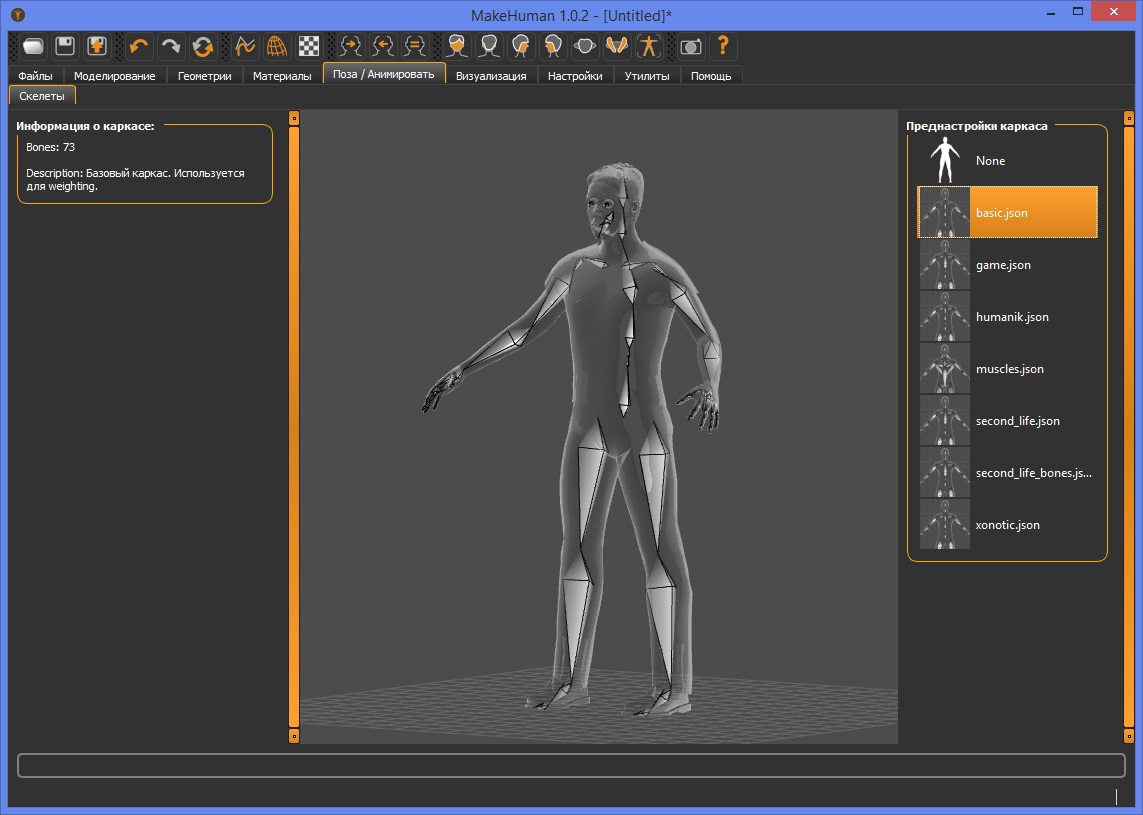Choose the game.json skeleton preset
Screen dimensions: 1143x815
coord(1007,265)
